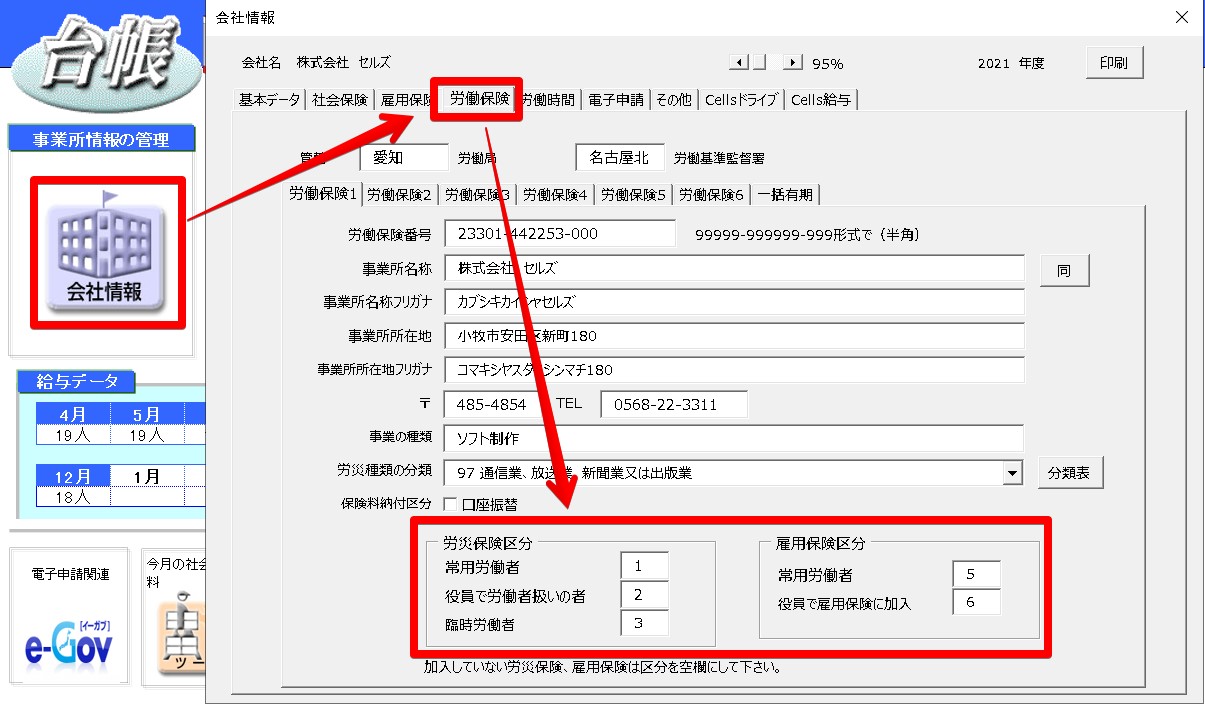The width and height of the screenshot is (1205, 705).
Task: Close the 会社情報 dialog
Action: [x=1181, y=17]
